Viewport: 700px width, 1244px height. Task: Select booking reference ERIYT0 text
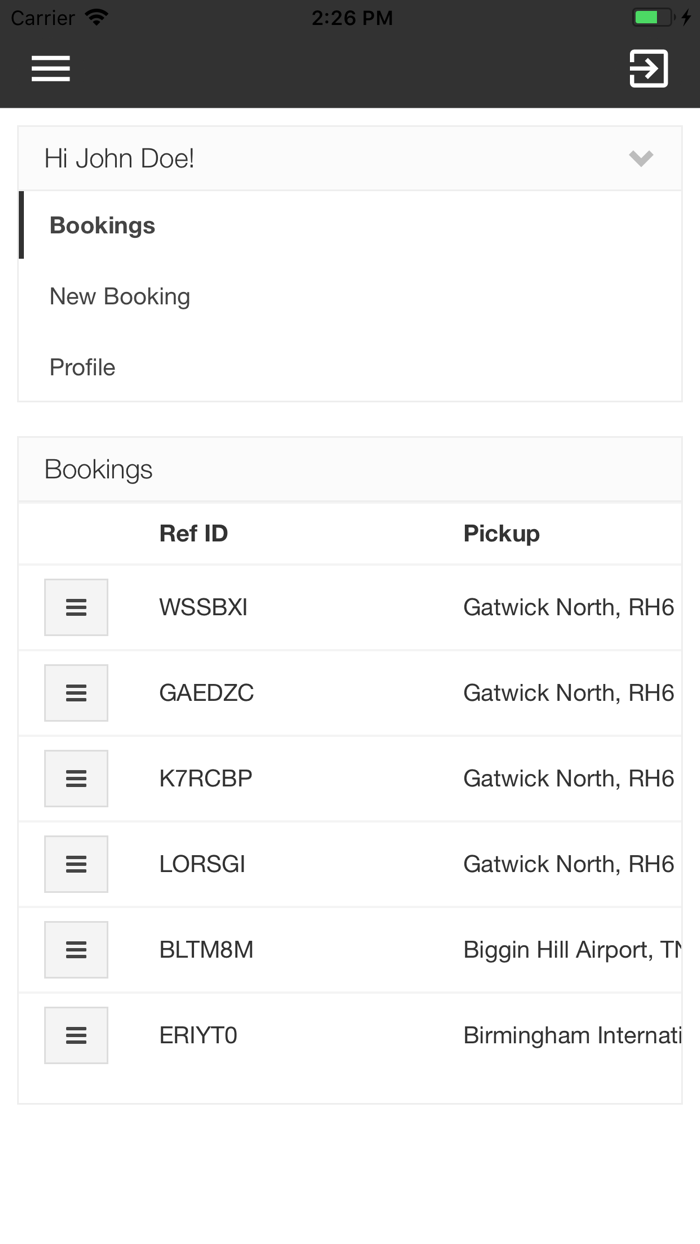pos(198,1036)
